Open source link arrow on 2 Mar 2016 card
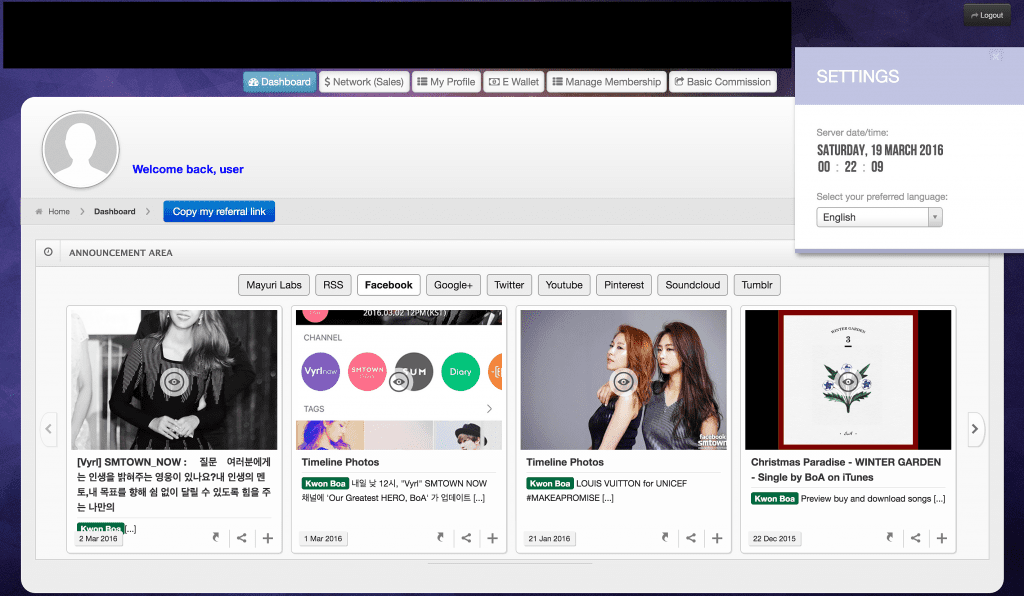This screenshot has width=1024, height=596. (x=216, y=538)
